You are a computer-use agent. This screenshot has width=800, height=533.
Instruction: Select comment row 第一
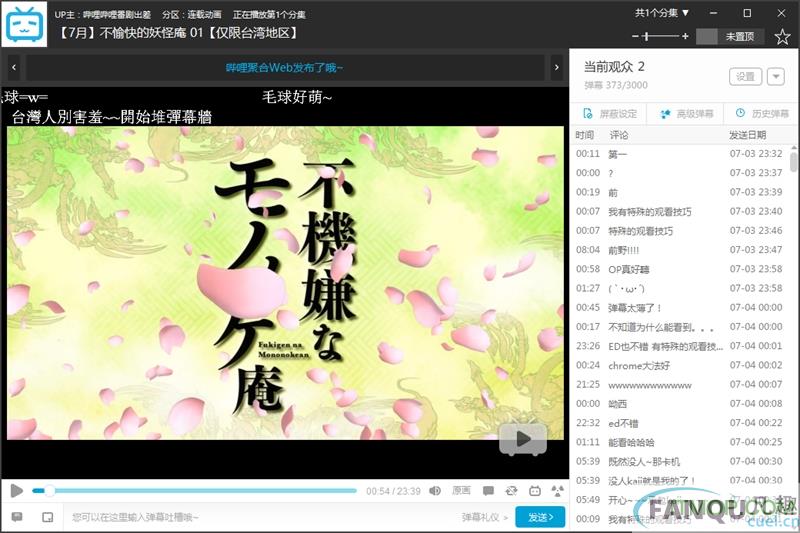[x=681, y=154]
